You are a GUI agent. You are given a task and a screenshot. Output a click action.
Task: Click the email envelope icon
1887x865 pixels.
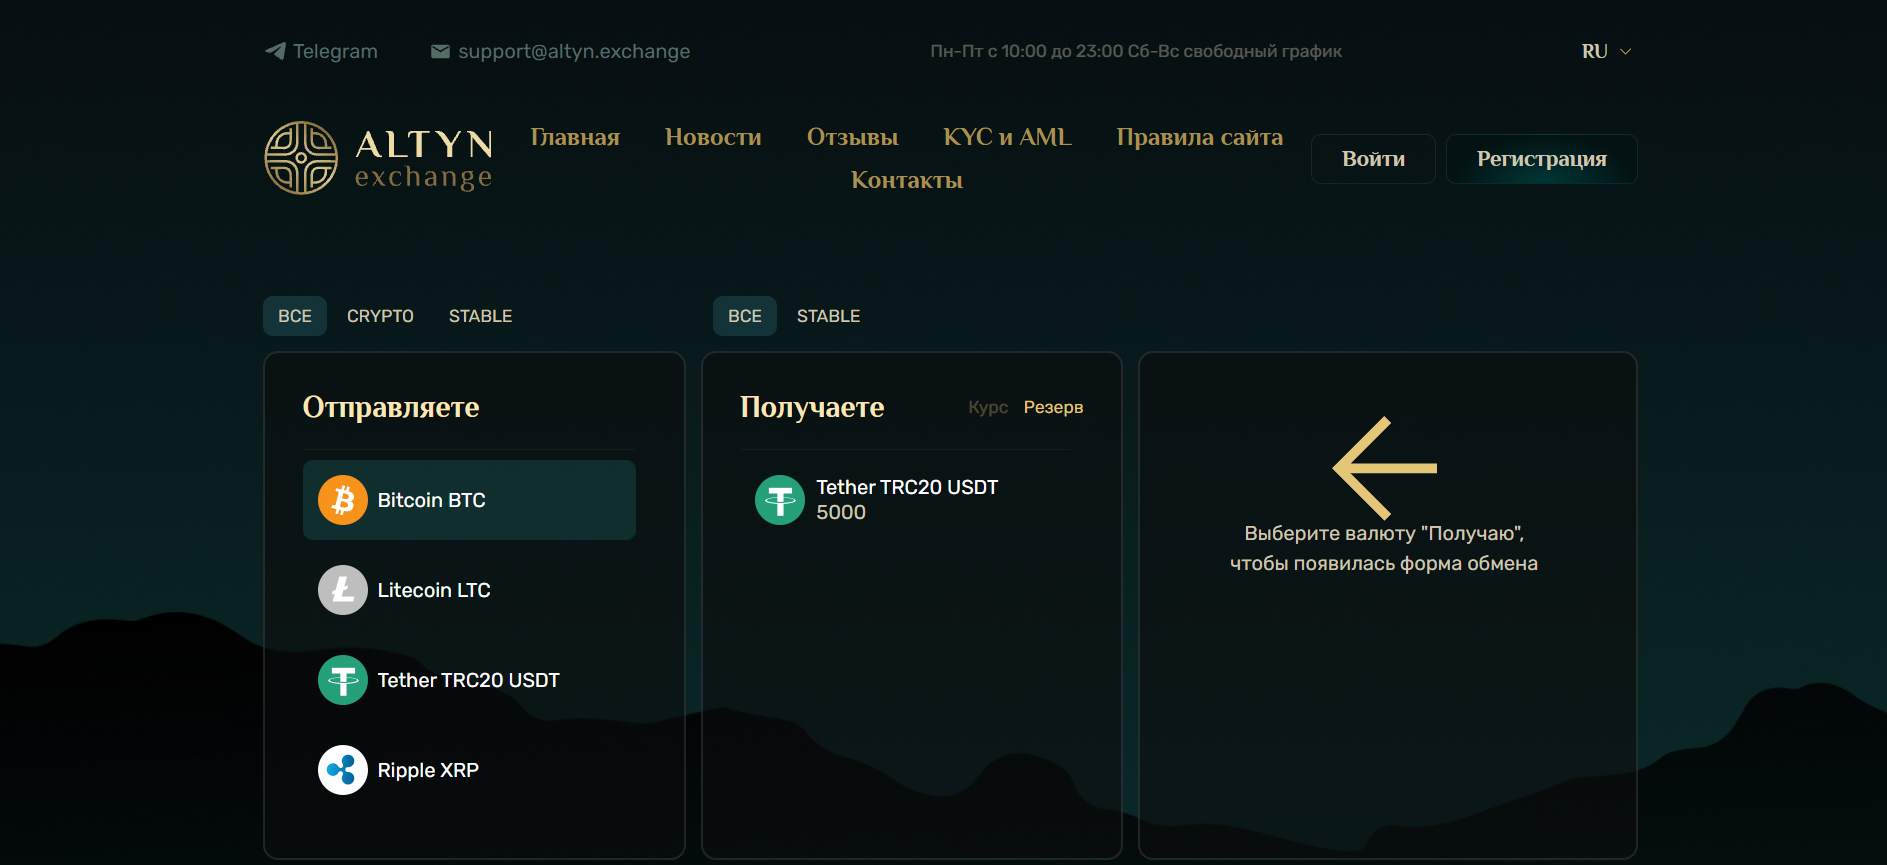440,51
